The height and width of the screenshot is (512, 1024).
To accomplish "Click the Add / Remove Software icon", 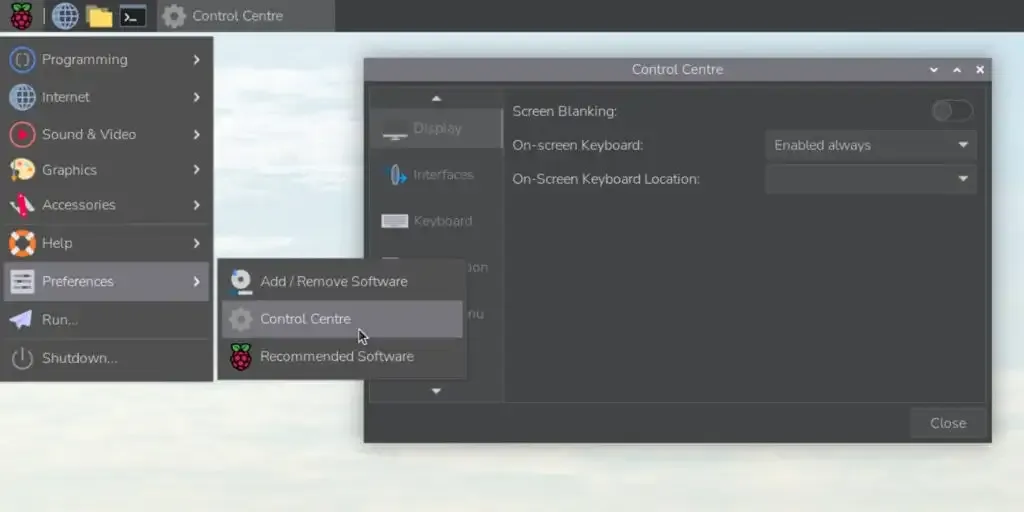I will pyautogui.click(x=241, y=281).
